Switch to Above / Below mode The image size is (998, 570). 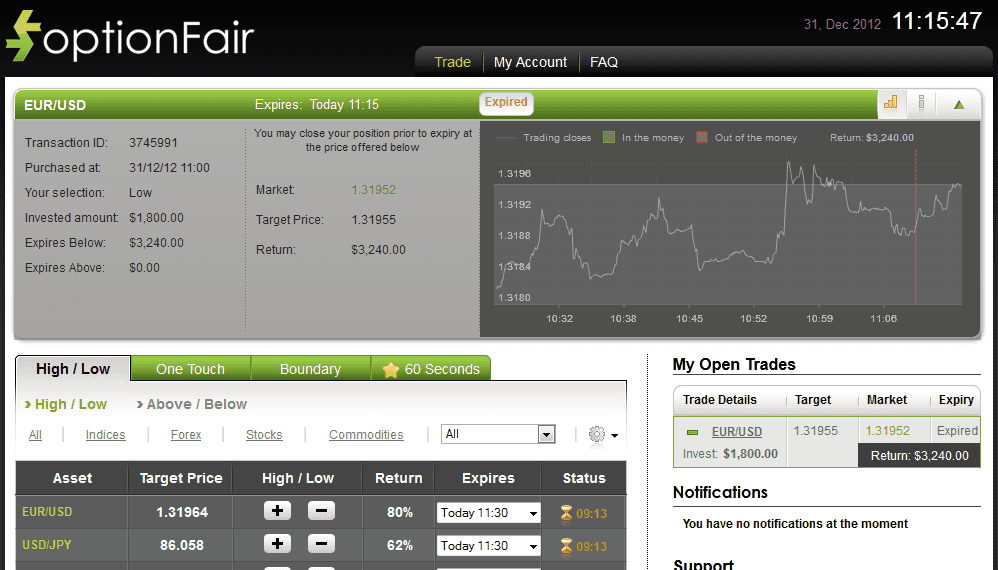click(x=192, y=404)
